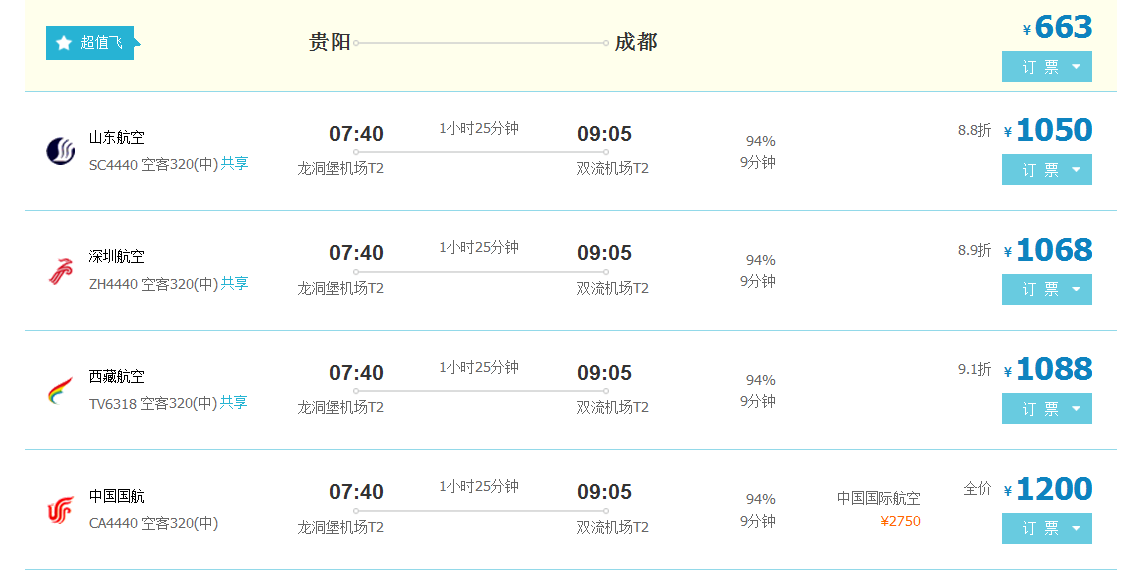
Task: Click the 成都 arrival city heading
Action: click(x=636, y=43)
